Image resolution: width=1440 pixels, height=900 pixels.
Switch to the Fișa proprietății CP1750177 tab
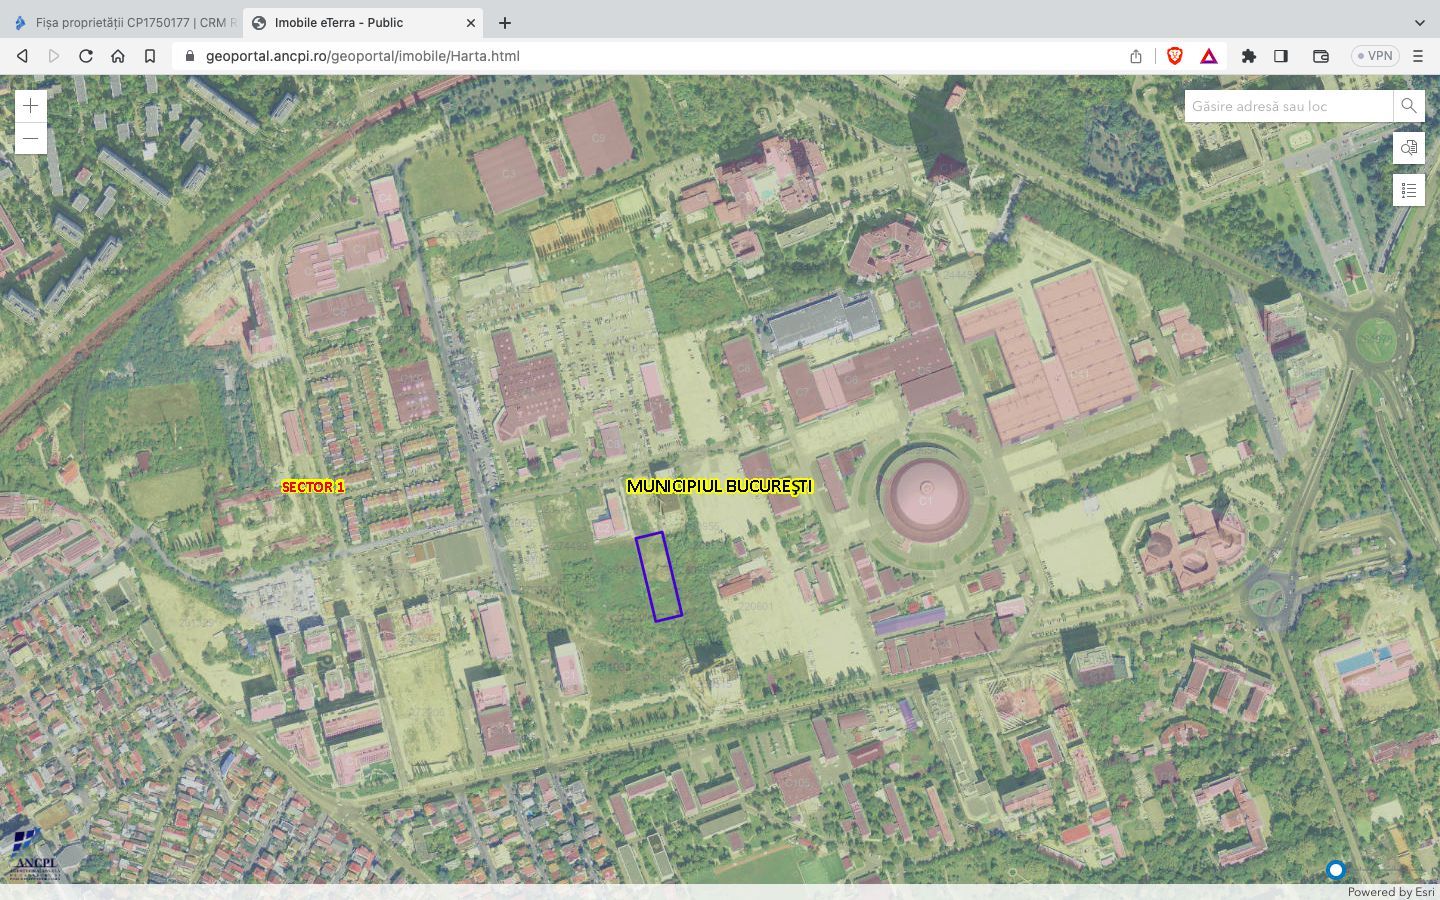click(125, 22)
